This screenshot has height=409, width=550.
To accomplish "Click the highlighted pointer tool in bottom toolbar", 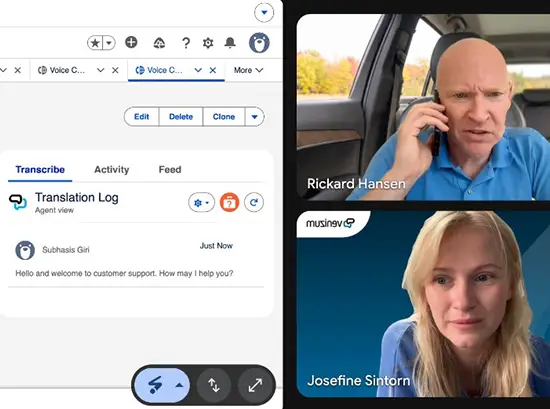I will (x=155, y=385).
